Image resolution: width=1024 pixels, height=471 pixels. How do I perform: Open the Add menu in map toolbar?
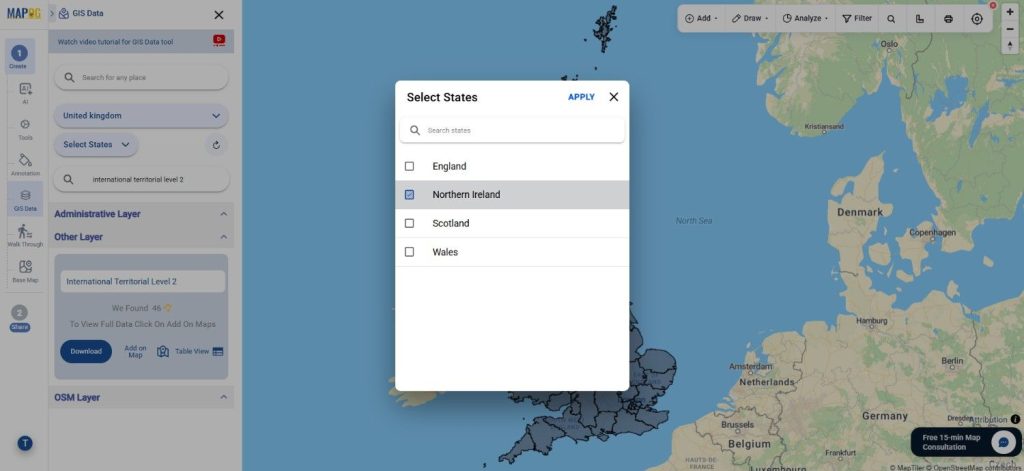point(701,18)
